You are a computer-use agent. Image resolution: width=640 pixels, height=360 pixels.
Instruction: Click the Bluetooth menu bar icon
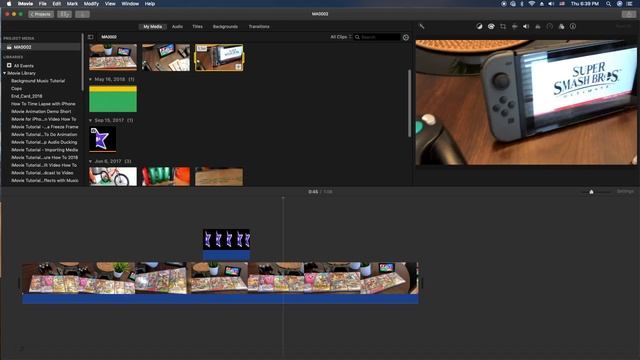tap(522, 4)
